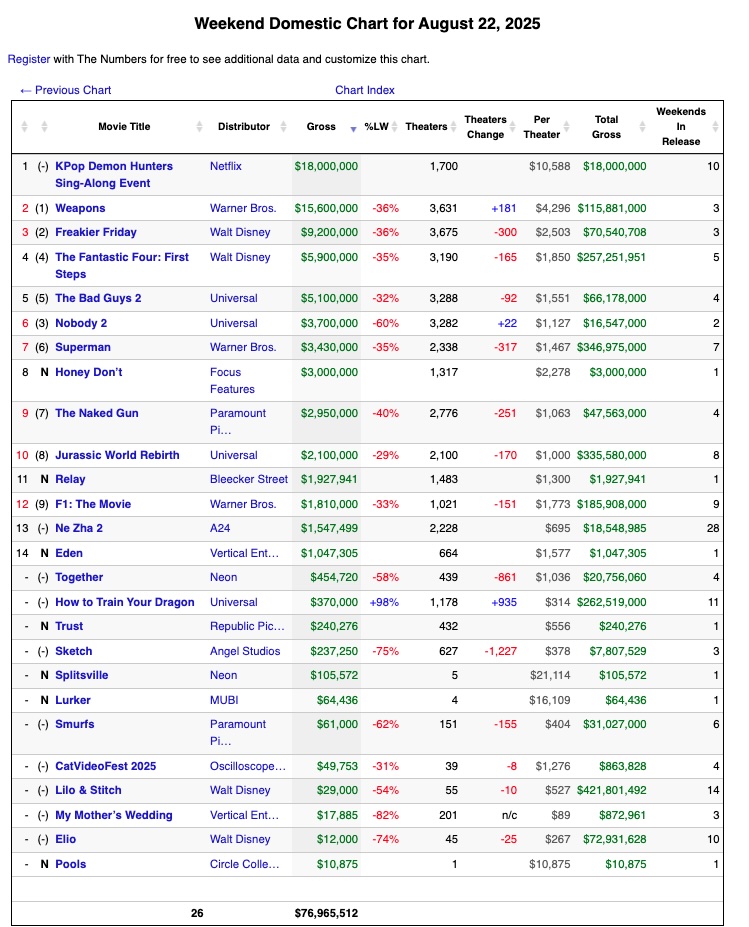749x927 pixels.
Task: Sort by Total Gross header text
Action: 607,127
